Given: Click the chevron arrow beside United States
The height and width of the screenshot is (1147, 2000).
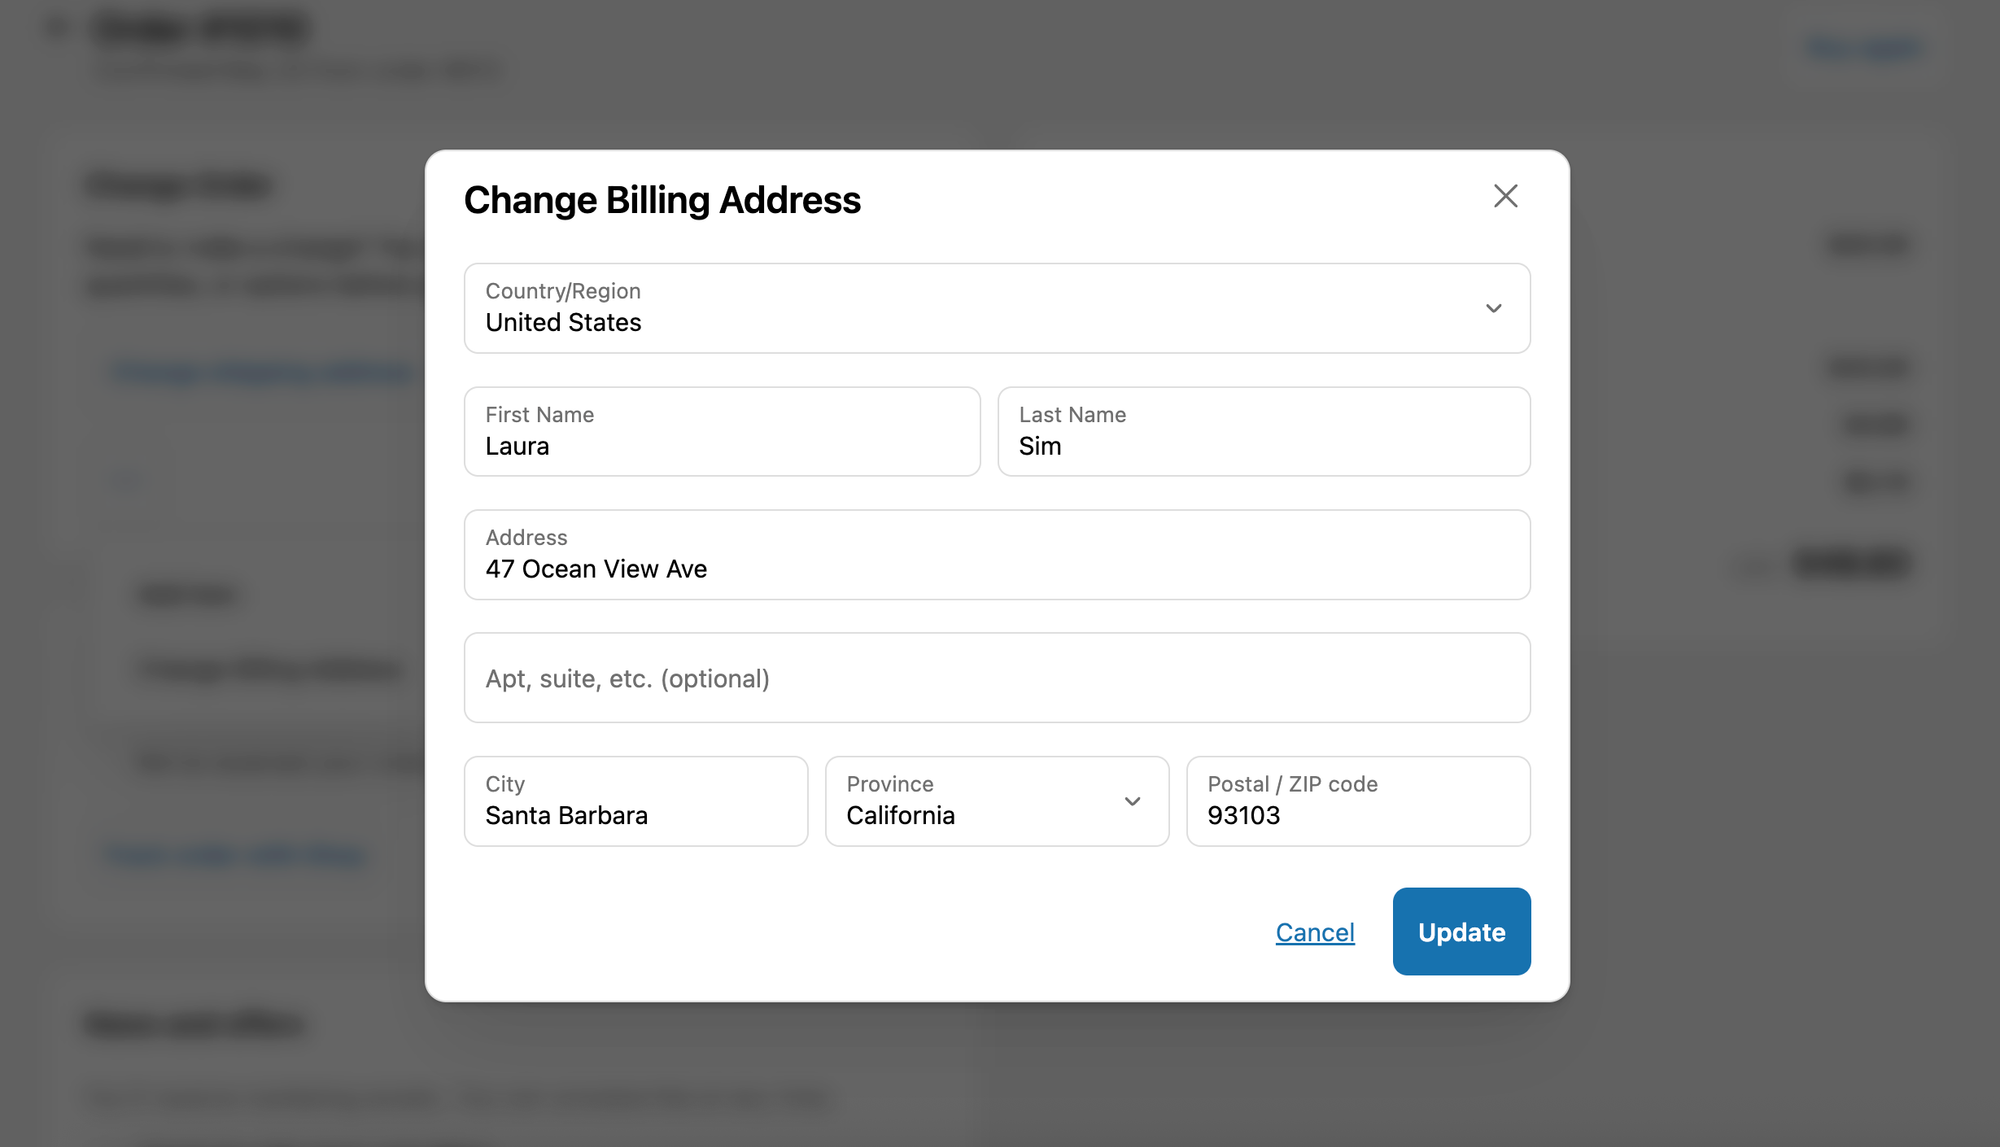Looking at the screenshot, I should [1493, 308].
